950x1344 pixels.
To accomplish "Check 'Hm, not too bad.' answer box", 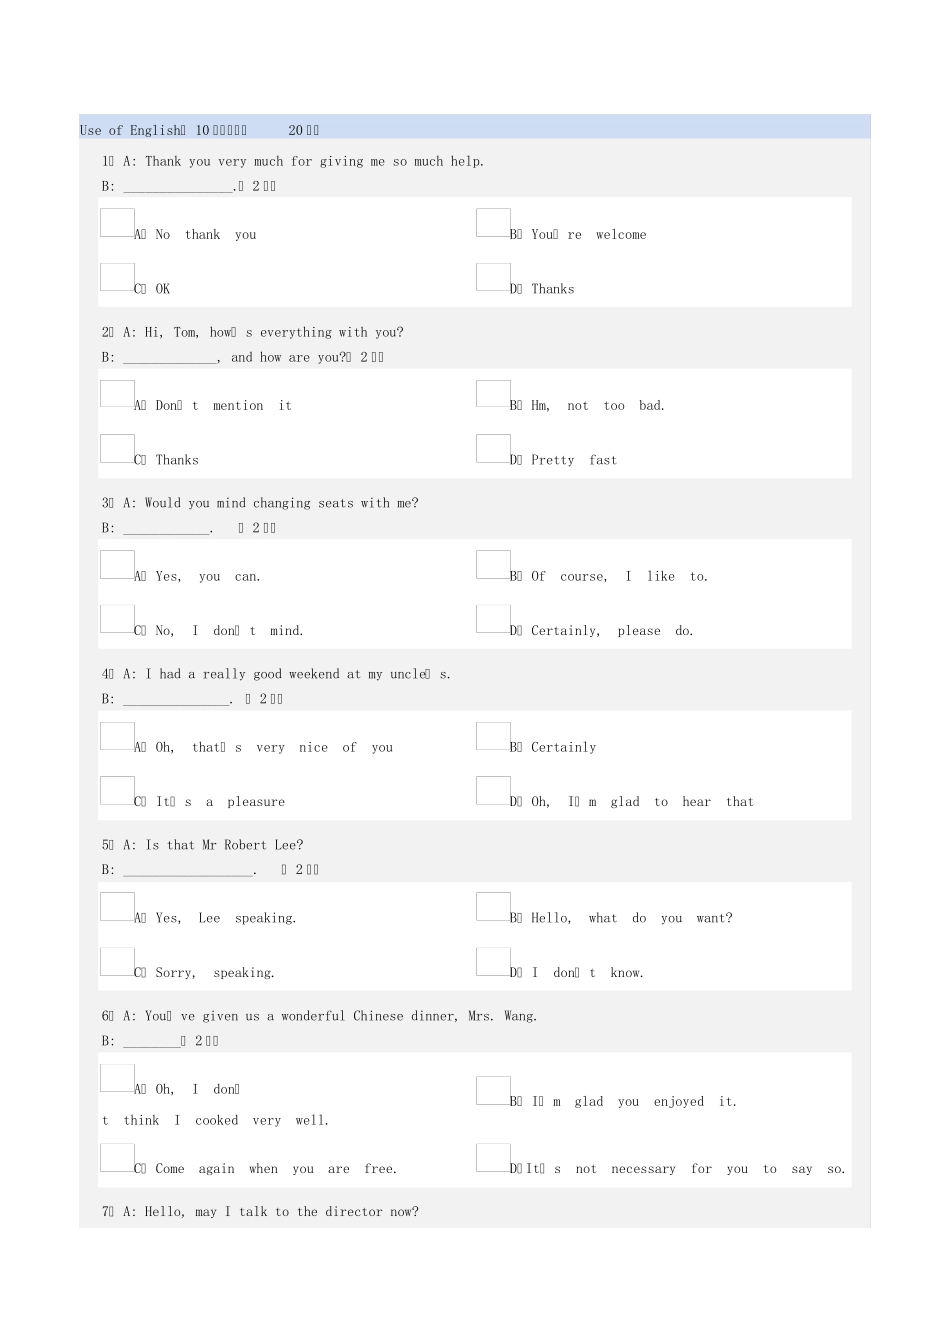I will pyautogui.click(x=493, y=394).
